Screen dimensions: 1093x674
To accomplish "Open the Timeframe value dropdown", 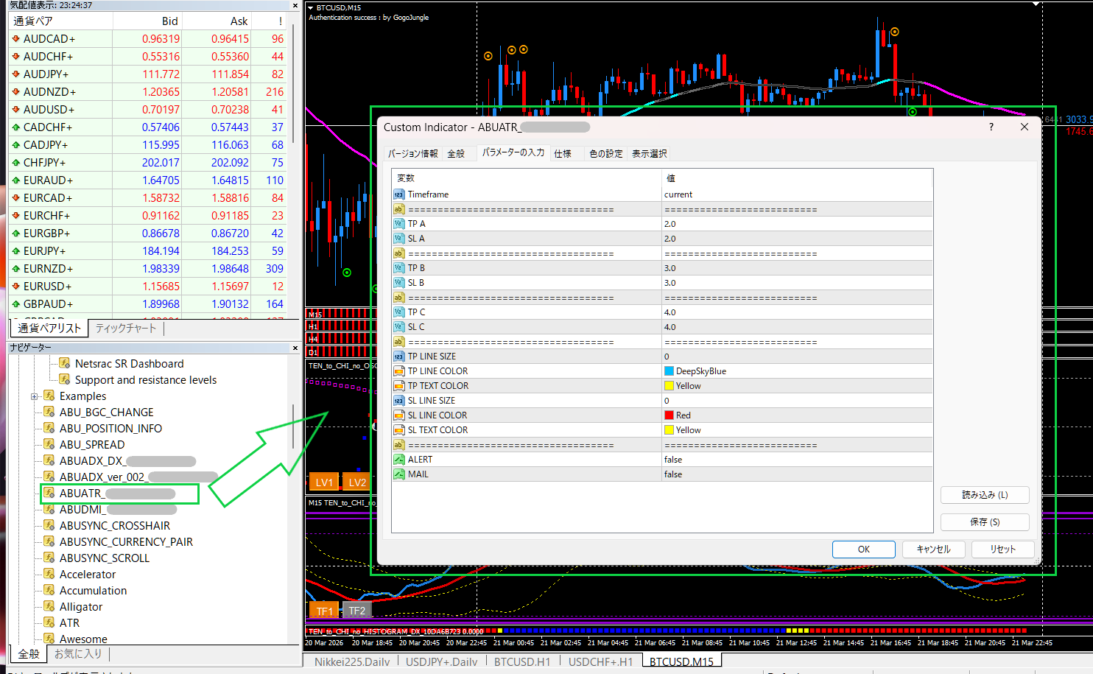I will tap(797, 195).
